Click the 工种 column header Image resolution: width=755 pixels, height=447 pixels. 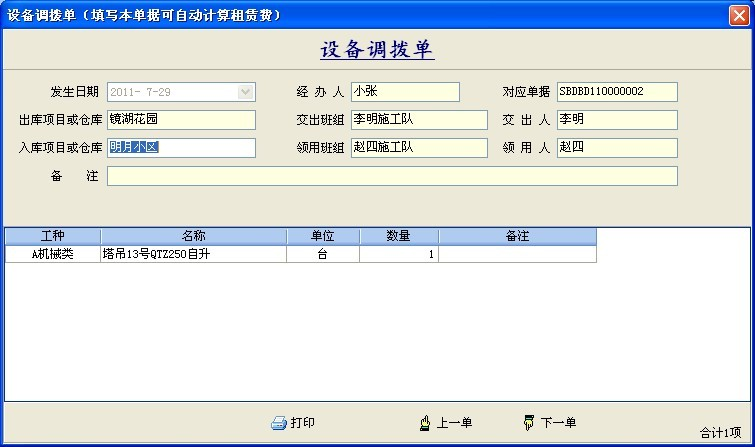[x=53, y=236]
